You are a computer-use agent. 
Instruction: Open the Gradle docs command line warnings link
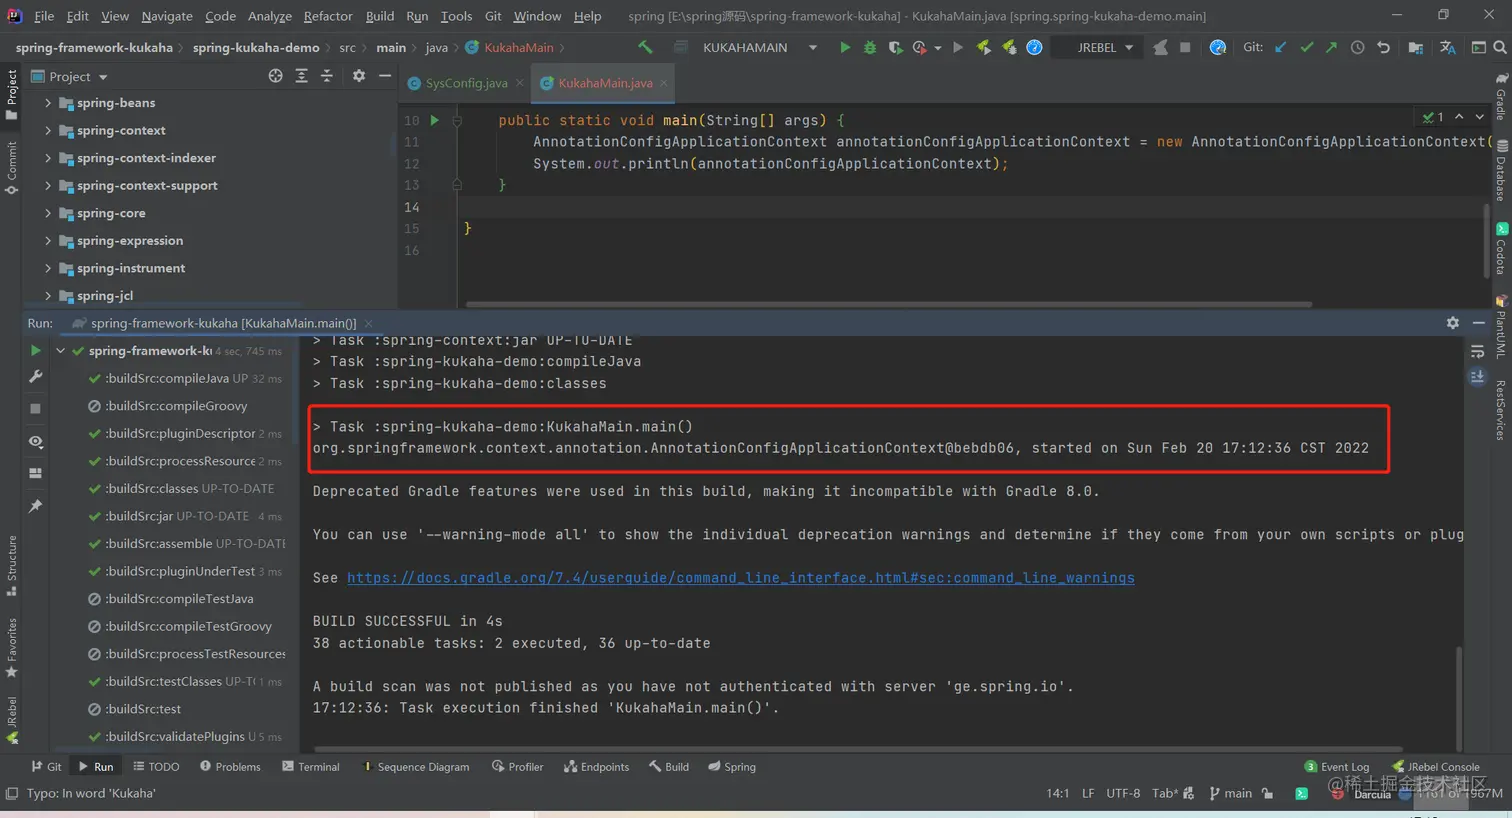click(x=740, y=578)
